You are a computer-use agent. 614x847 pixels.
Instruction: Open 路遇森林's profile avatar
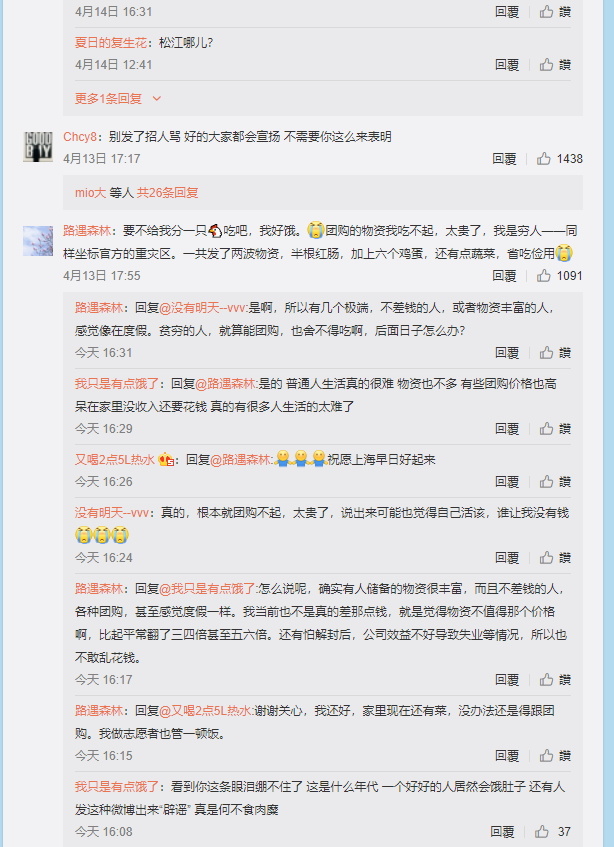click(x=38, y=241)
